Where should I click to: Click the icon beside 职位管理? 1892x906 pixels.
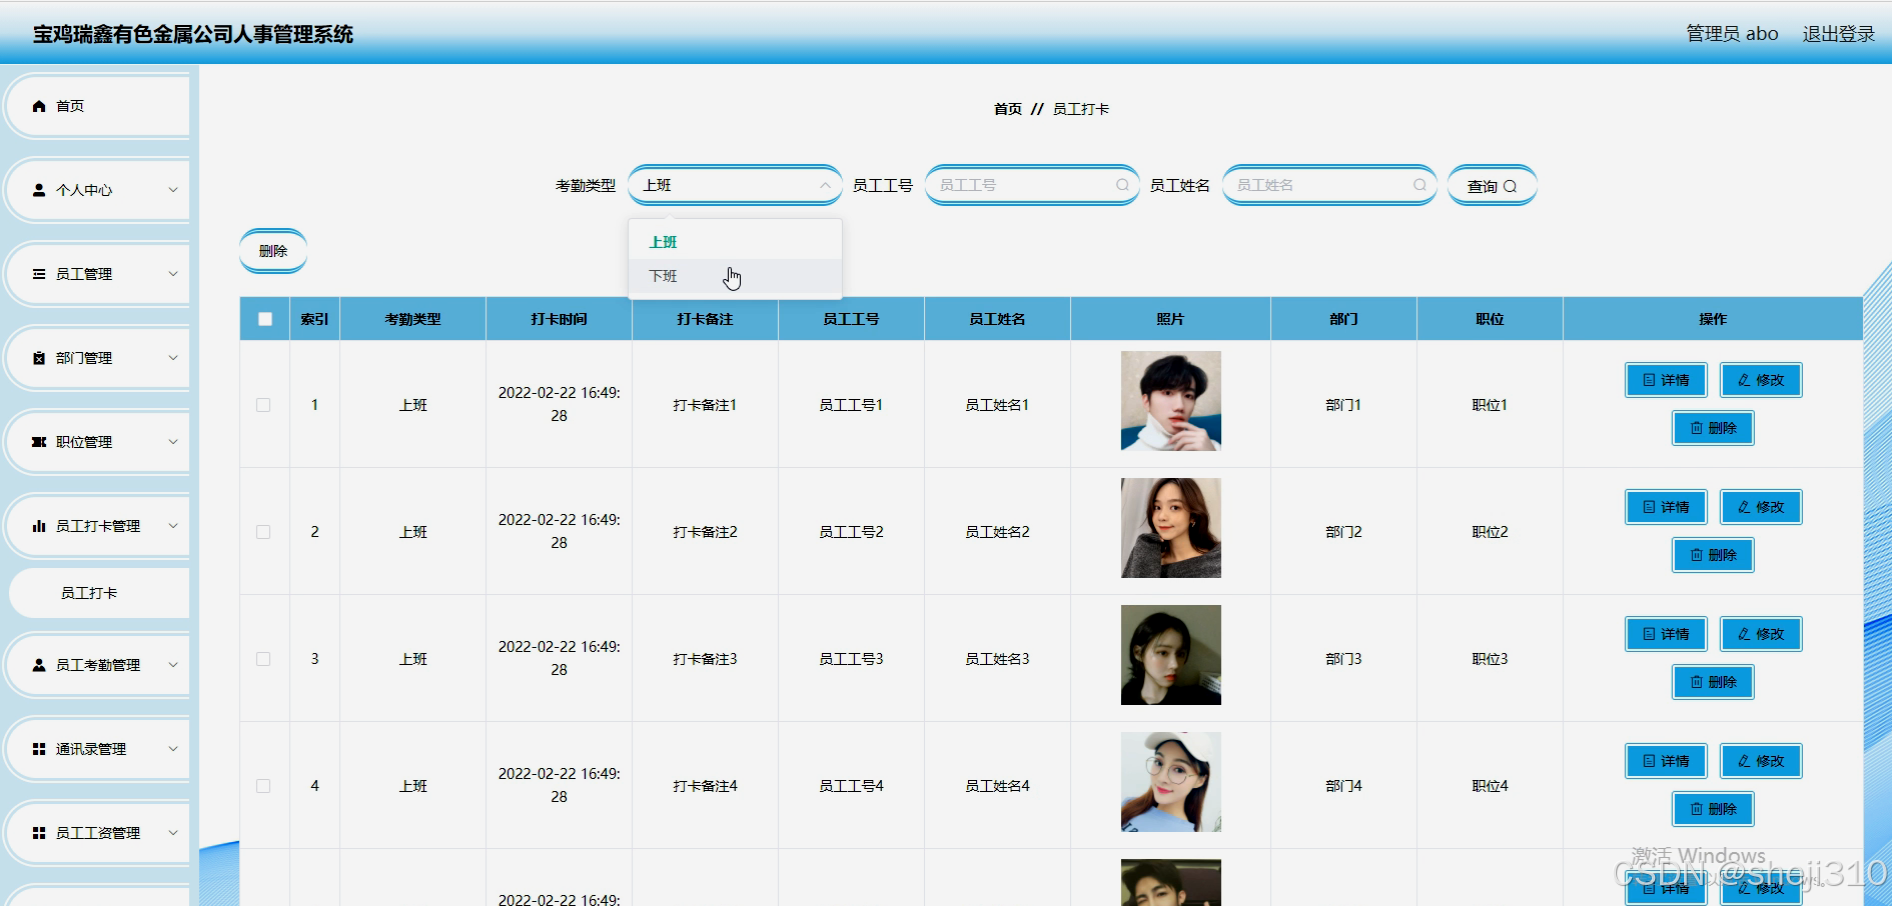point(39,442)
